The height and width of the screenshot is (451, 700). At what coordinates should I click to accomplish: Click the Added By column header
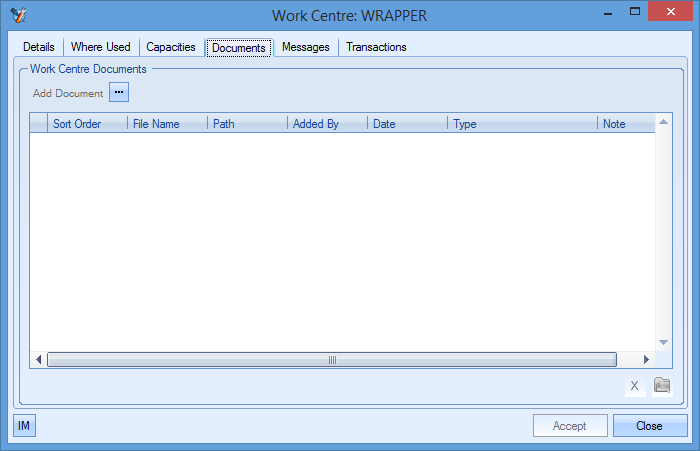click(x=327, y=124)
